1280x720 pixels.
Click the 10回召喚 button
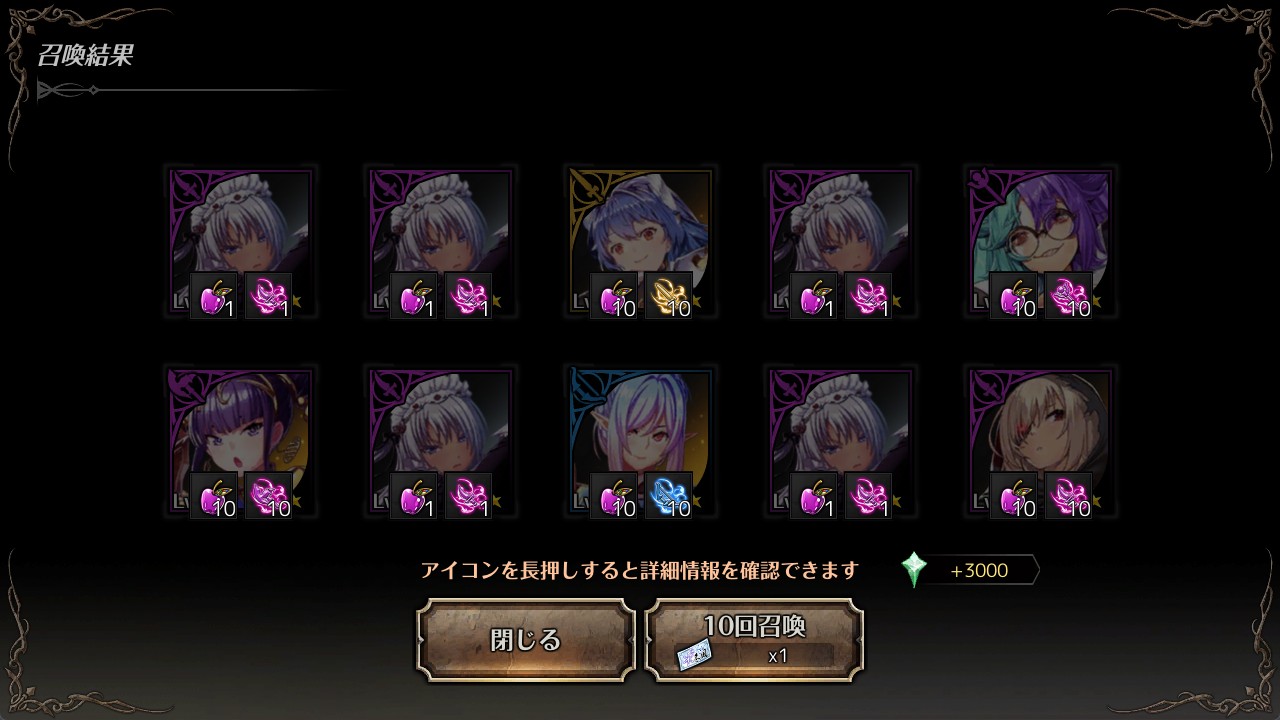coord(754,640)
